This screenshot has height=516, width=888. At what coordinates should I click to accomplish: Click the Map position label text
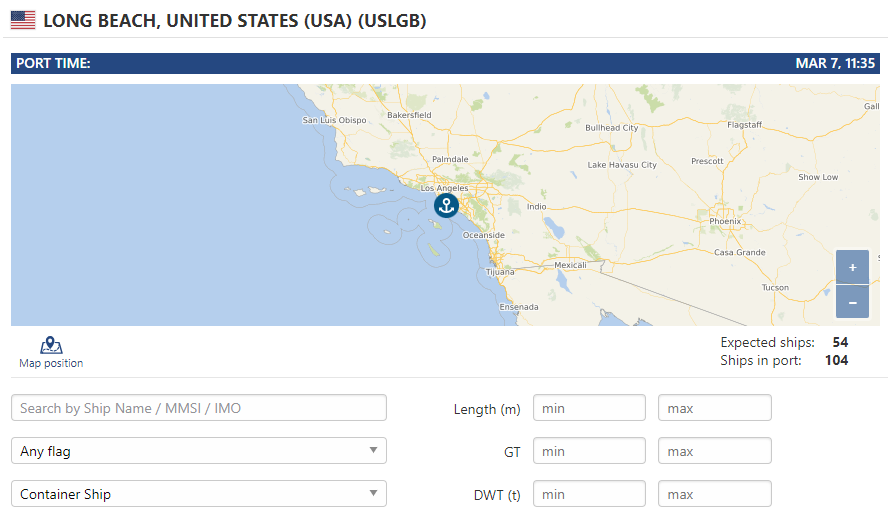[51, 363]
